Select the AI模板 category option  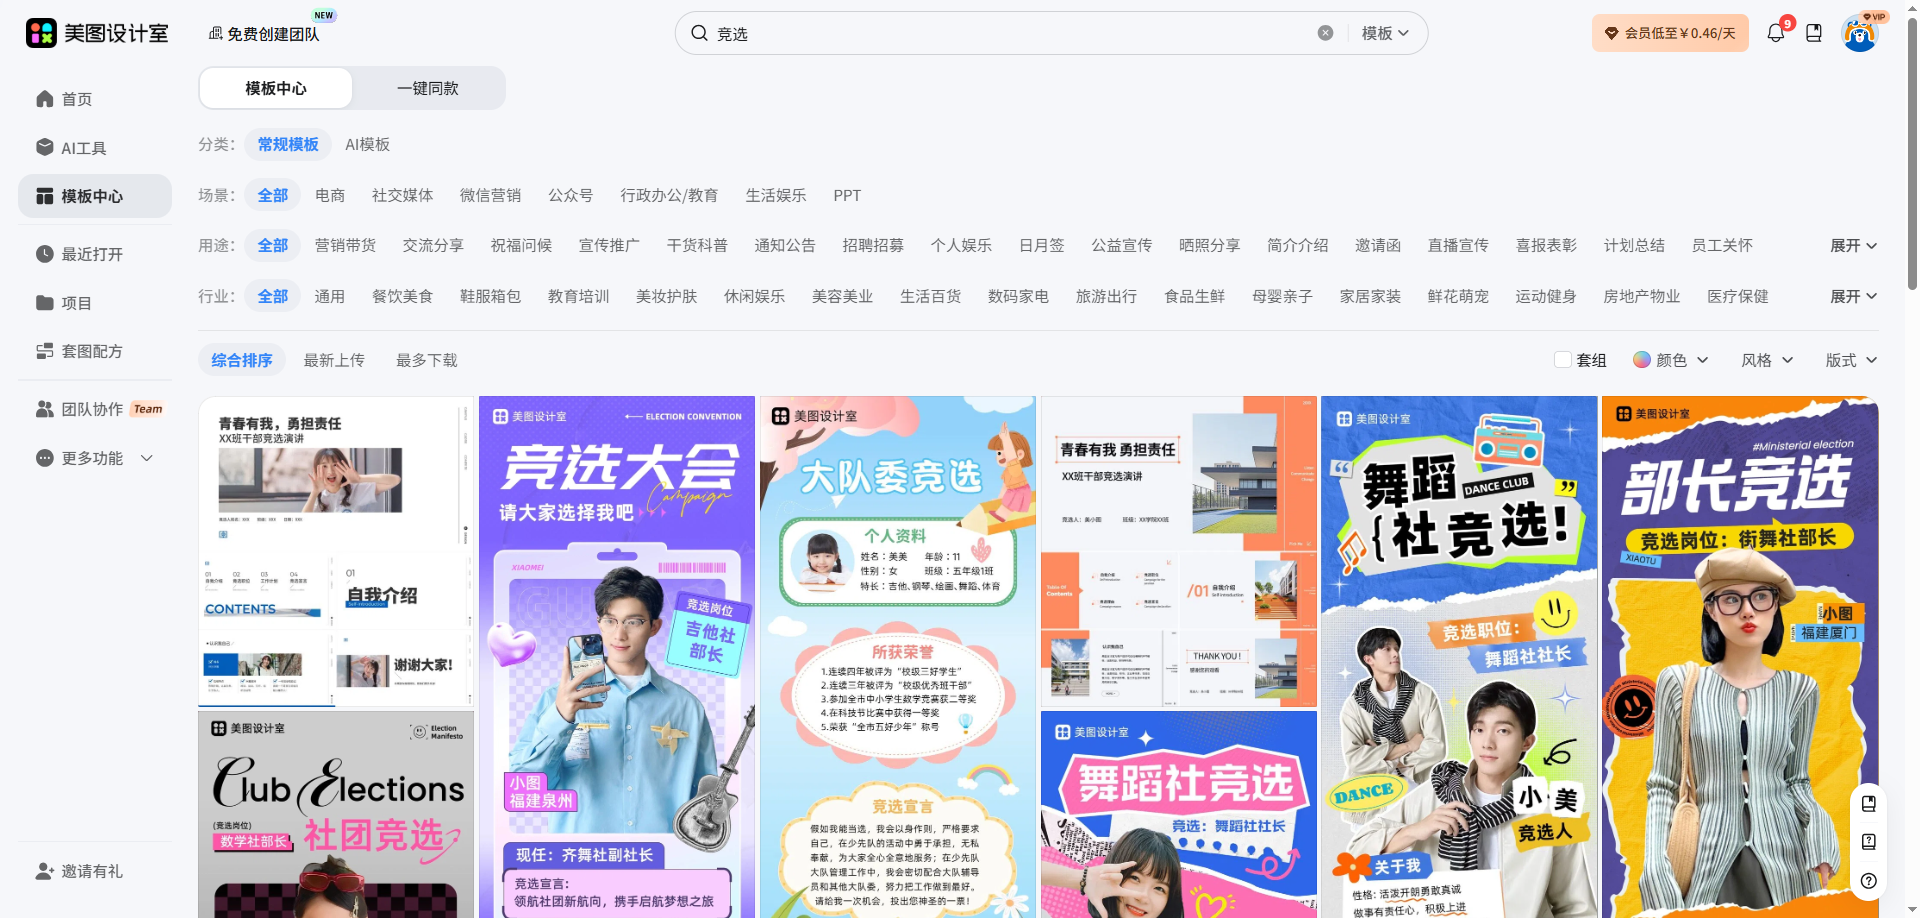point(367,145)
